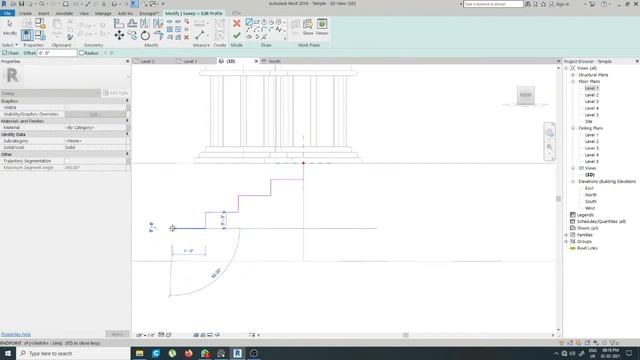Open Legends in Project Browser
Screen dimensions: 640x360
tap(585, 215)
